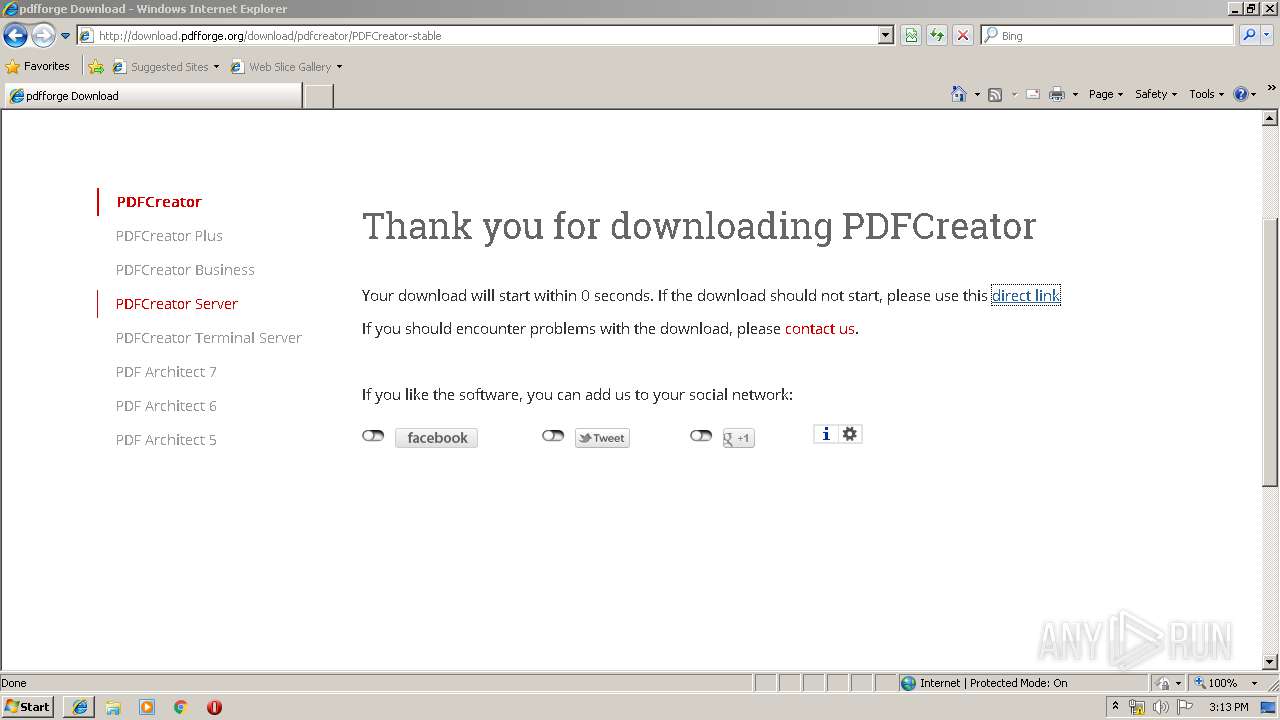
Task: Open PDFCreator Business sidebar link
Action: 185,270
